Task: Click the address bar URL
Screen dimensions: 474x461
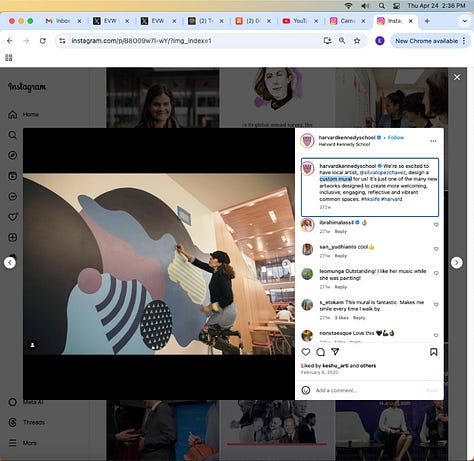Action: pos(141,41)
